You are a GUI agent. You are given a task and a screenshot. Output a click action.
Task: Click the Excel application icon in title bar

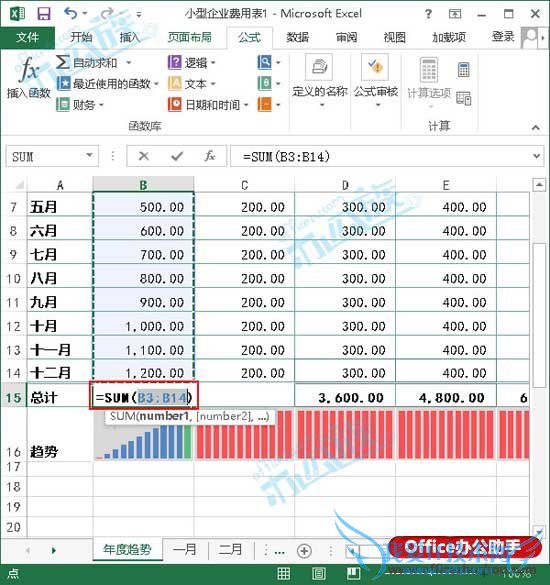point(17,14)
